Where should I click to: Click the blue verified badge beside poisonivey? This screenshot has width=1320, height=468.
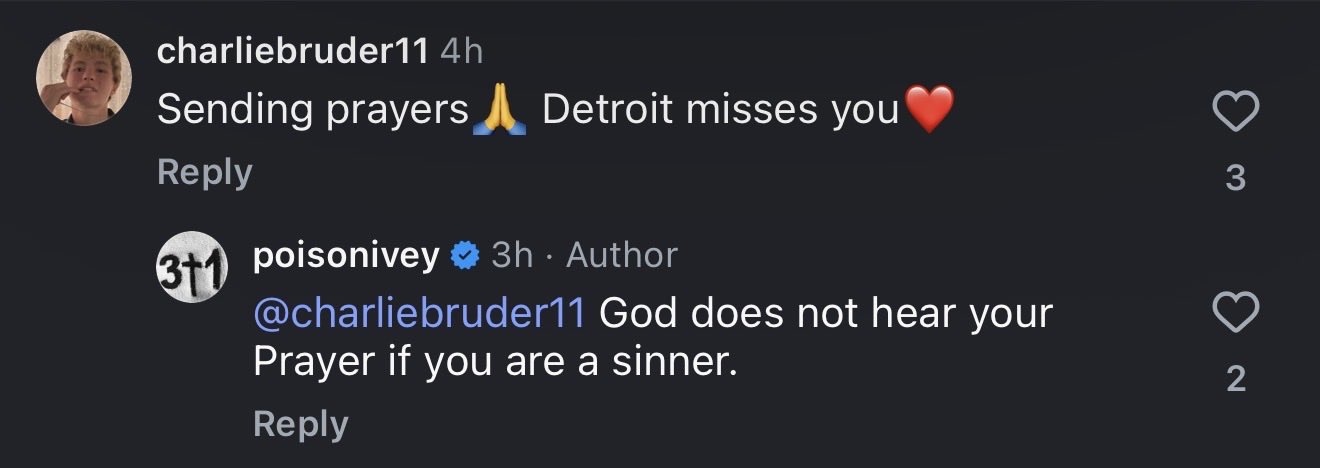pos(464,256)
